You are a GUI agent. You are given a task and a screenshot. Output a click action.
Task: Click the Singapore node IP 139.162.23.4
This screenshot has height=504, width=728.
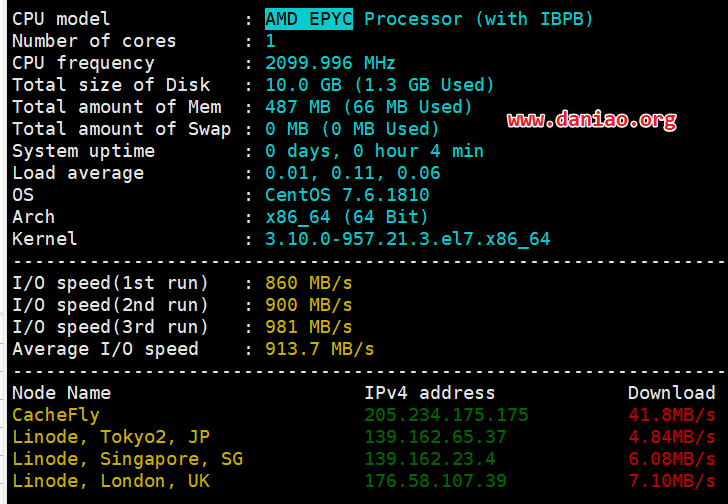point(430,459)
